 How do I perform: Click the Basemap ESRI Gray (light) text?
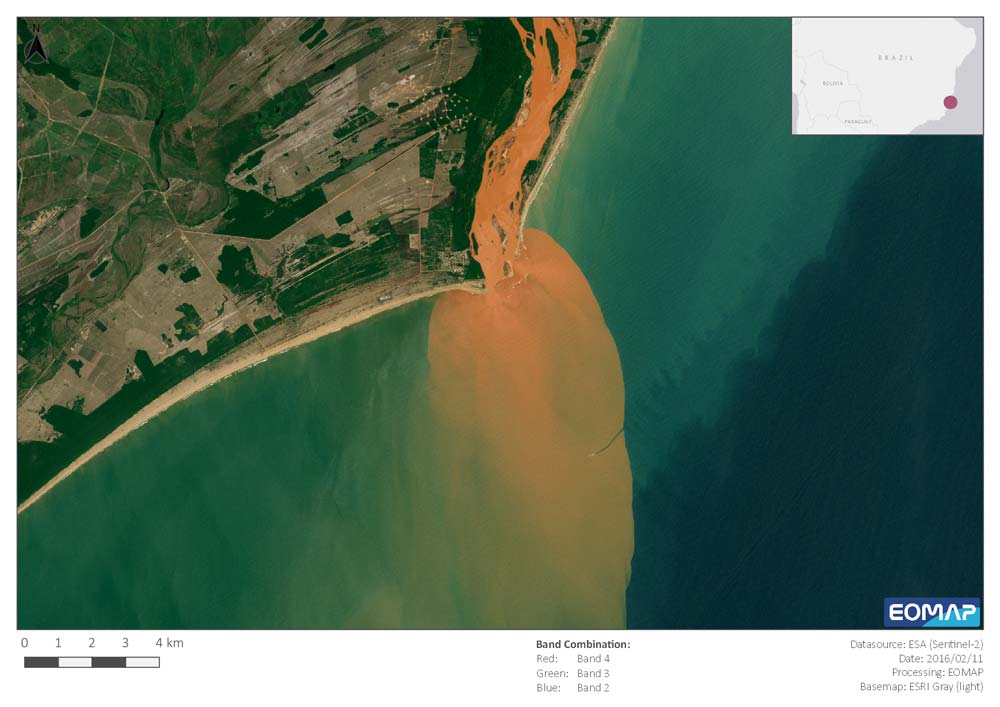click(921, 688)
